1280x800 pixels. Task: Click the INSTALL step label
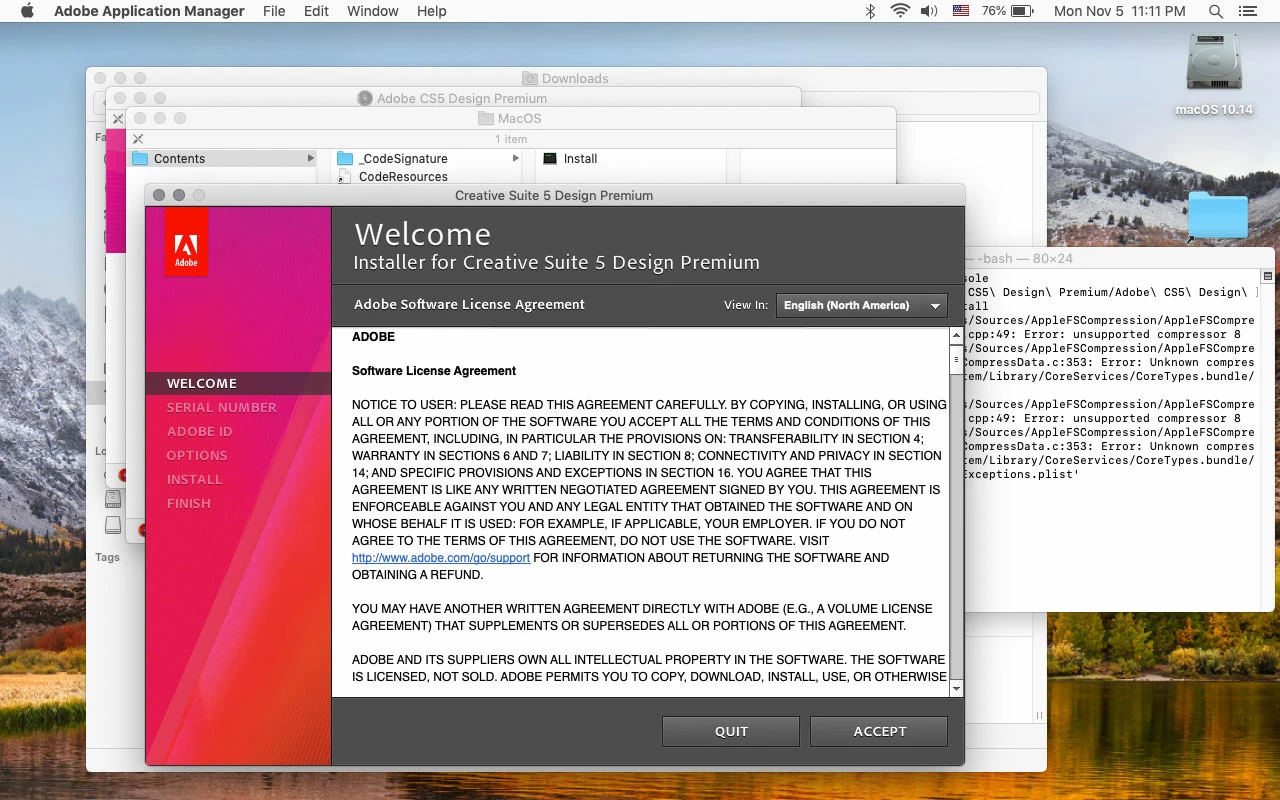pyautogui.click(x=195, y=479)
